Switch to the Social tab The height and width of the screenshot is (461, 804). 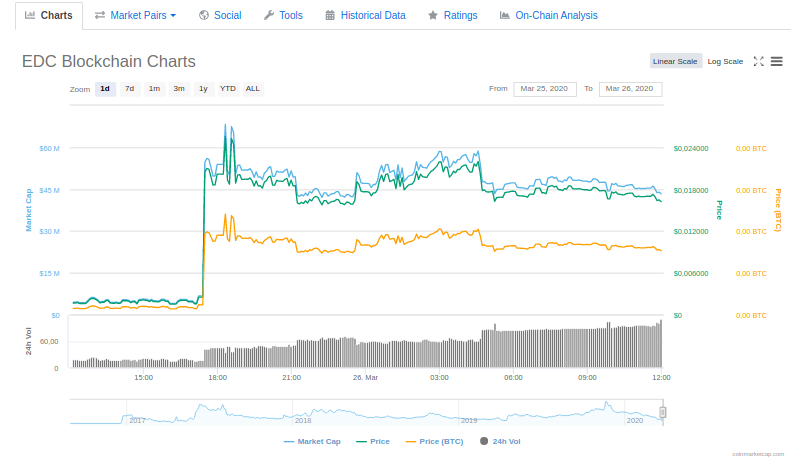coord(220,15)
